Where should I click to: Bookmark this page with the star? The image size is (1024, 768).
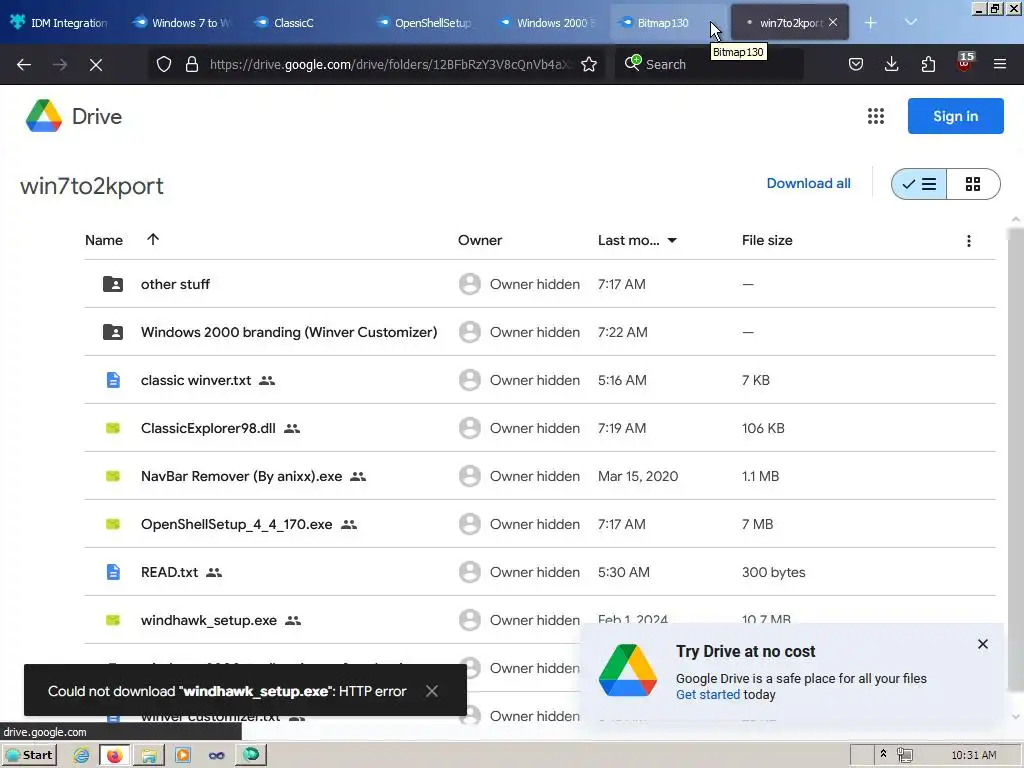pos(589,64)
